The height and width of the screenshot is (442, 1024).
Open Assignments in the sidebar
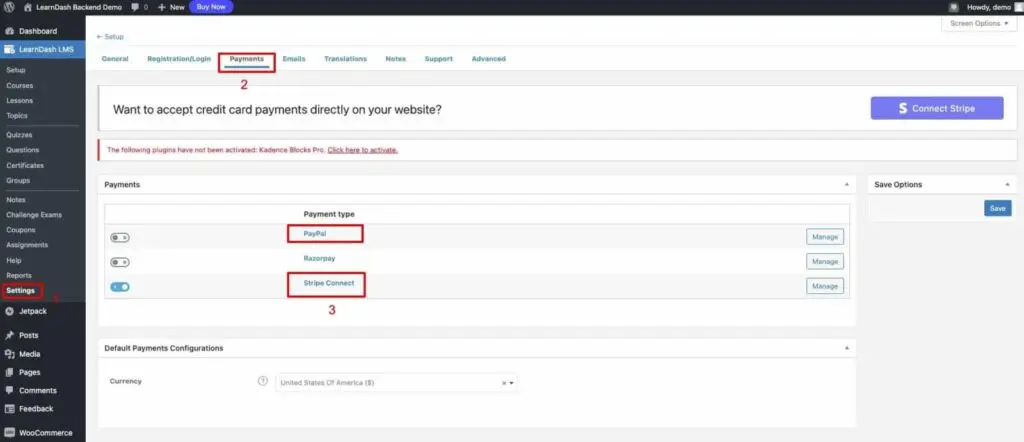(x=27, y=245)
